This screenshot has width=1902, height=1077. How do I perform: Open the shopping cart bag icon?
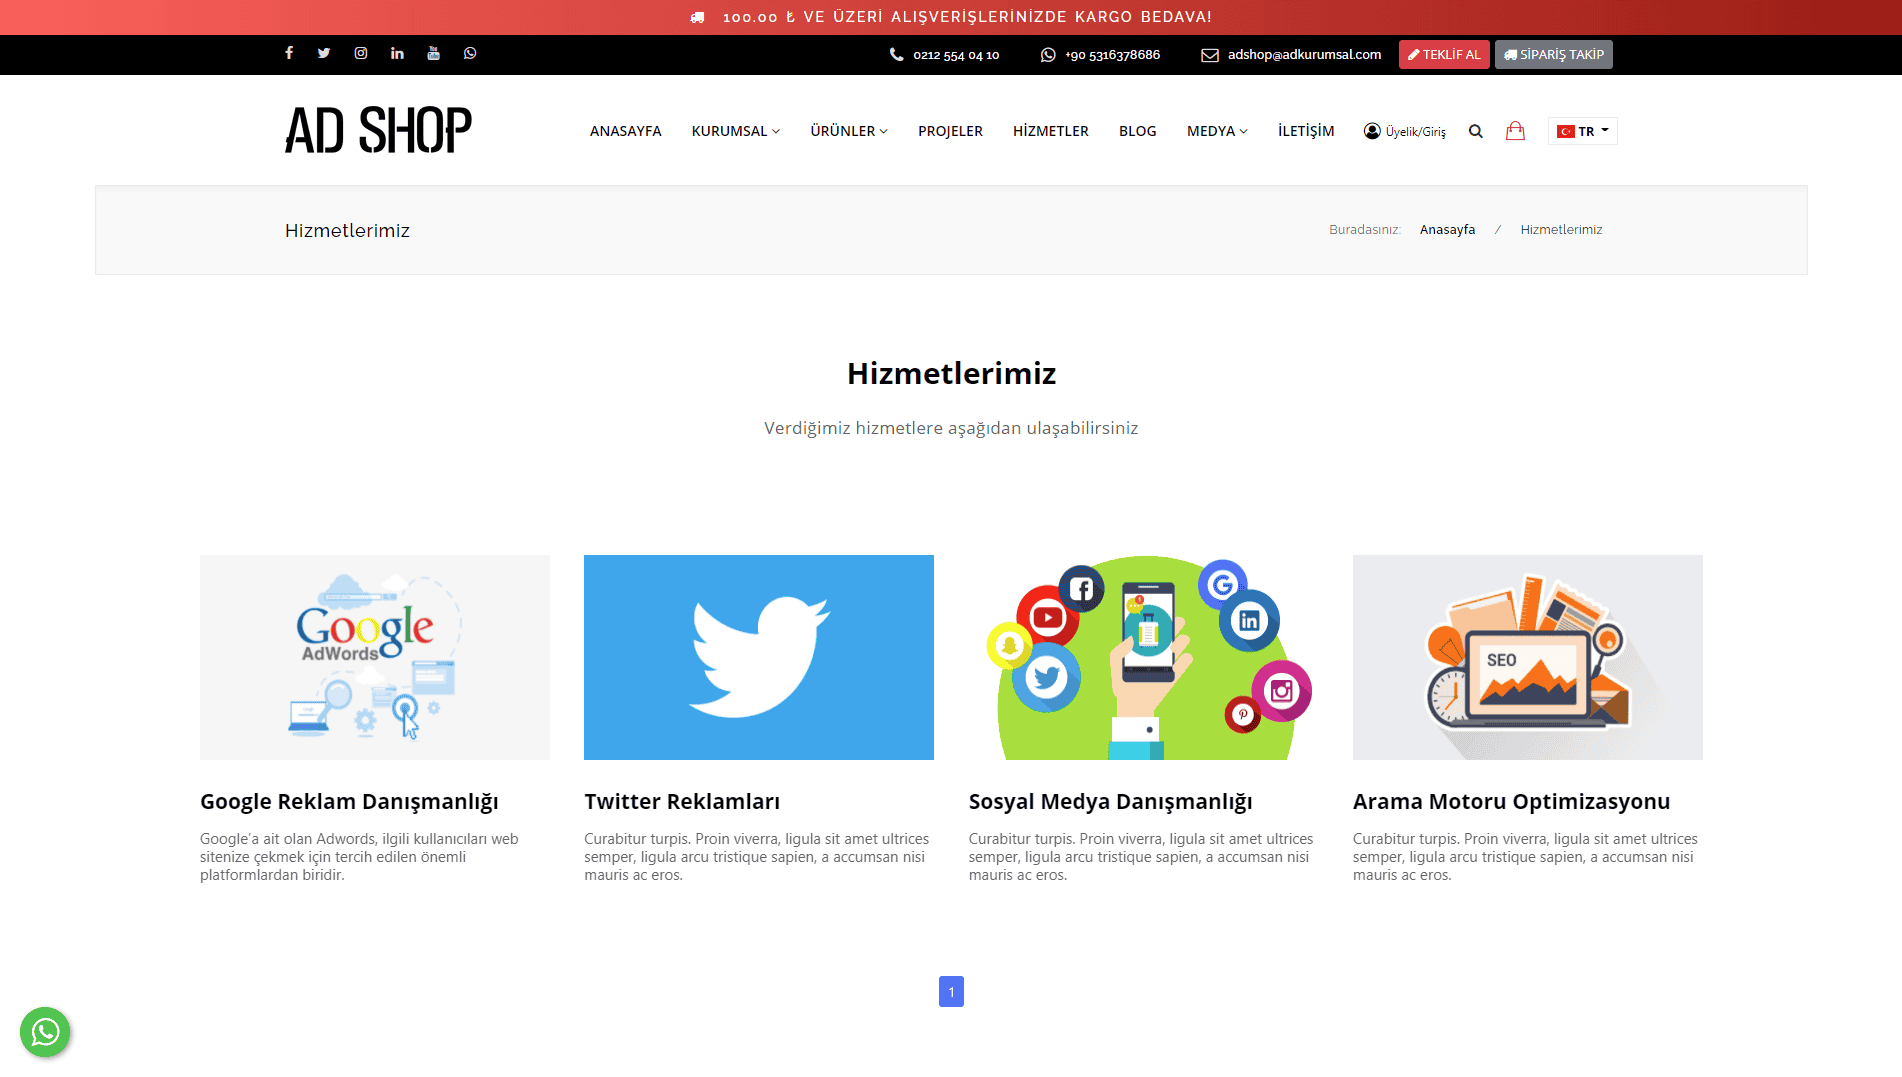click(1515, 131)
